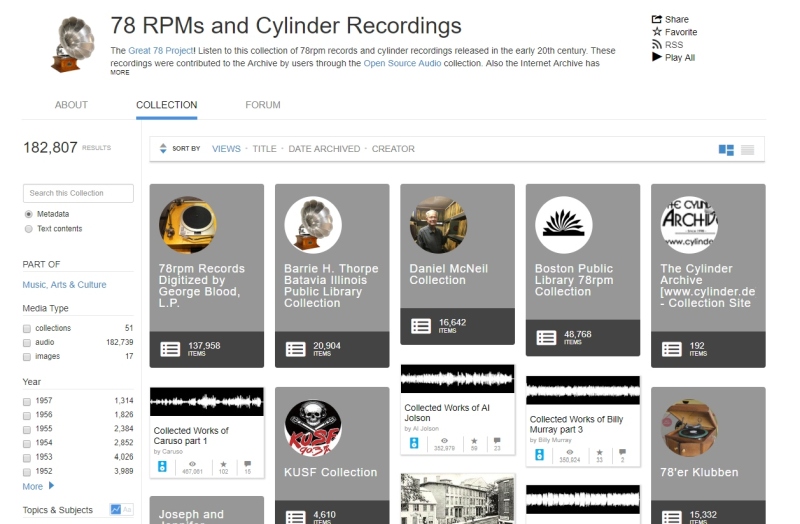Click in Search this Collection field
This screenshot has width=800, height=524.
click(x=78, y=193)
